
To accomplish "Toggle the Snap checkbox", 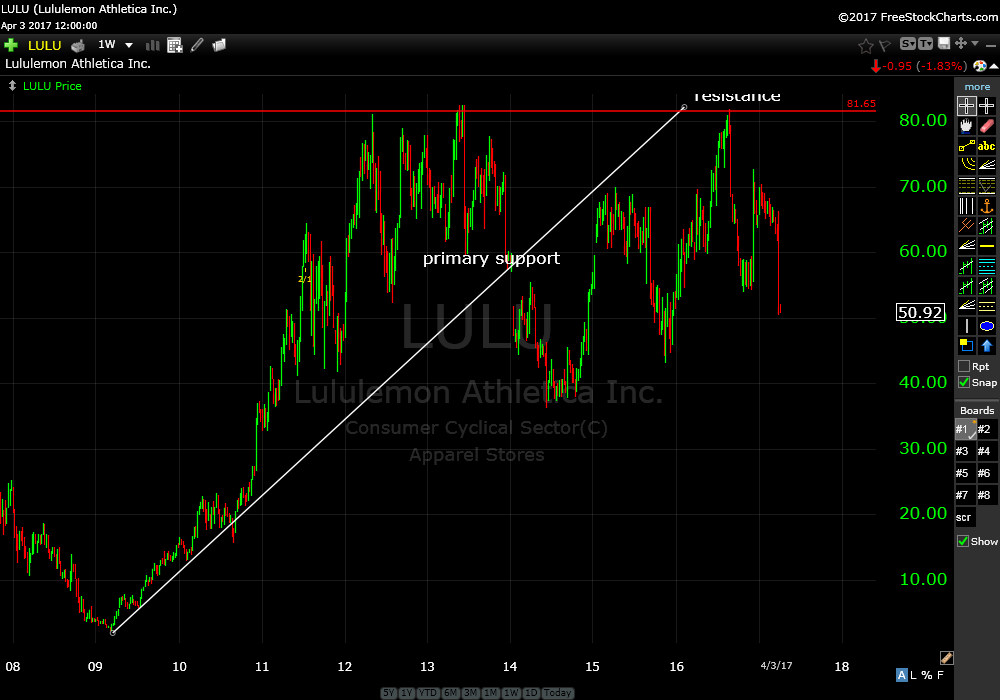I will pyautogui.click(x=964, y=382).
